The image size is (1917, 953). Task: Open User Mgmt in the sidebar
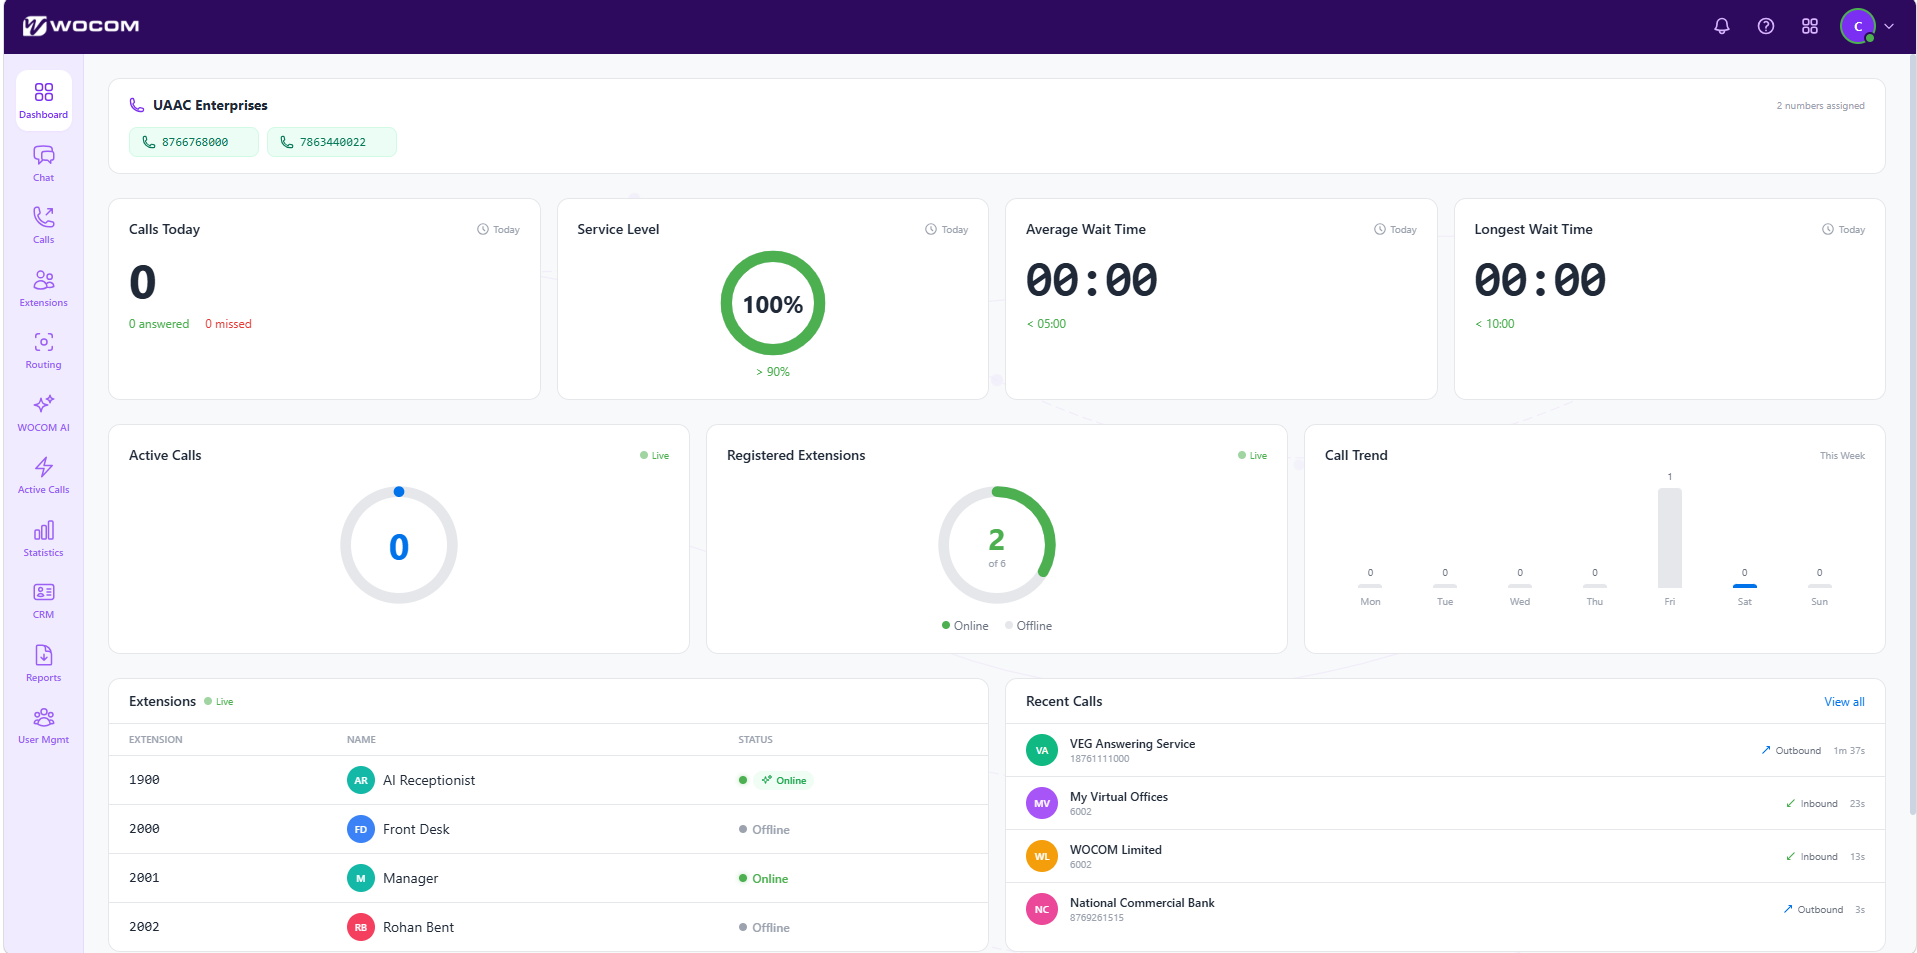click(43, 725)
